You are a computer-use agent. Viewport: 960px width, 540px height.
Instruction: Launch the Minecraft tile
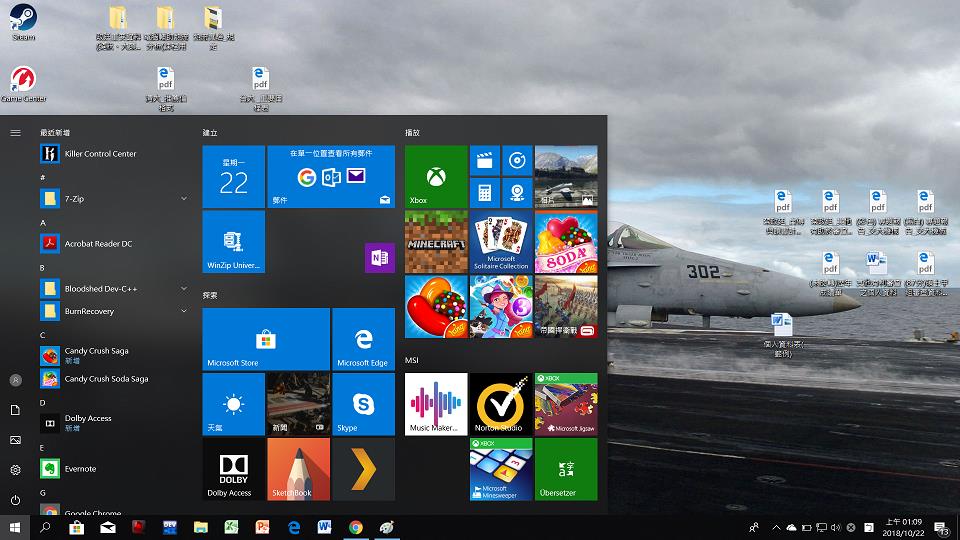pos(436,241)
